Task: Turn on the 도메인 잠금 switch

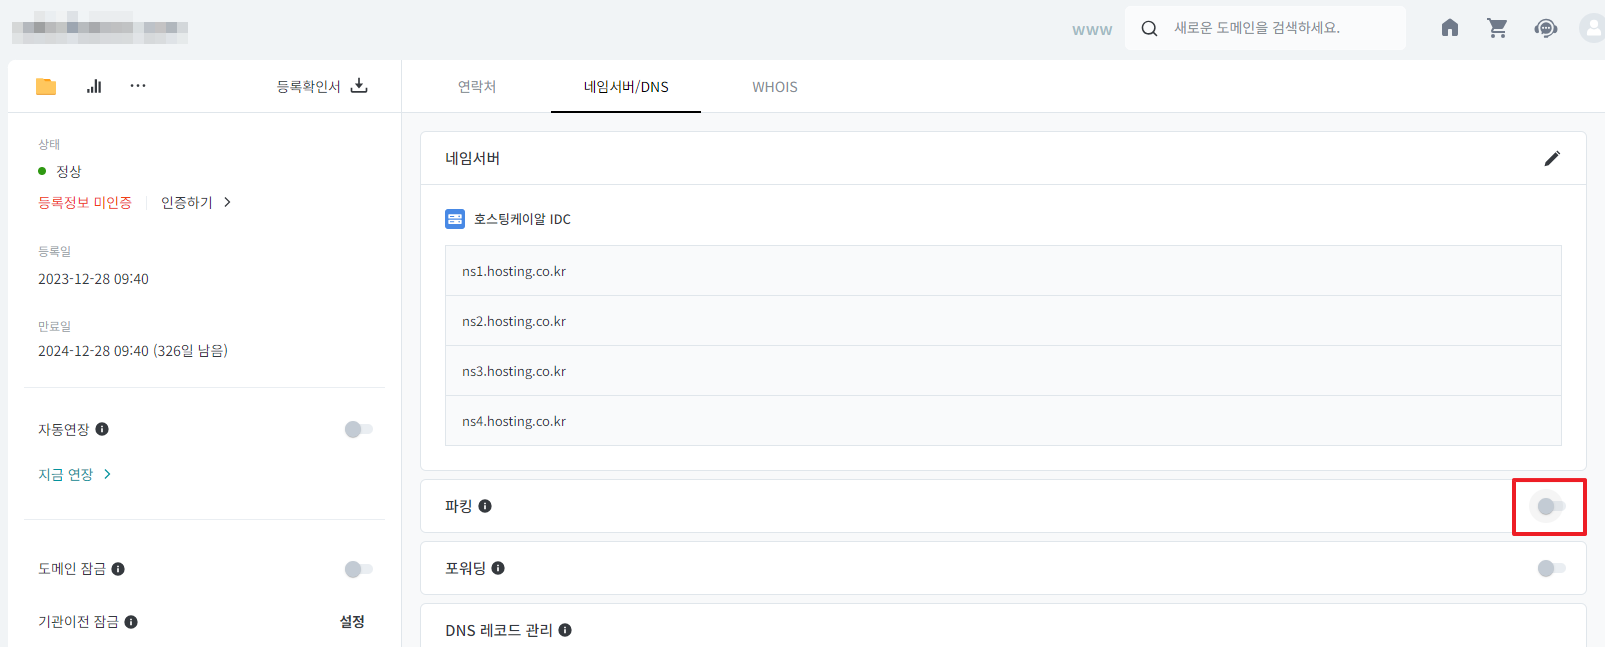Action: [358, 569]
